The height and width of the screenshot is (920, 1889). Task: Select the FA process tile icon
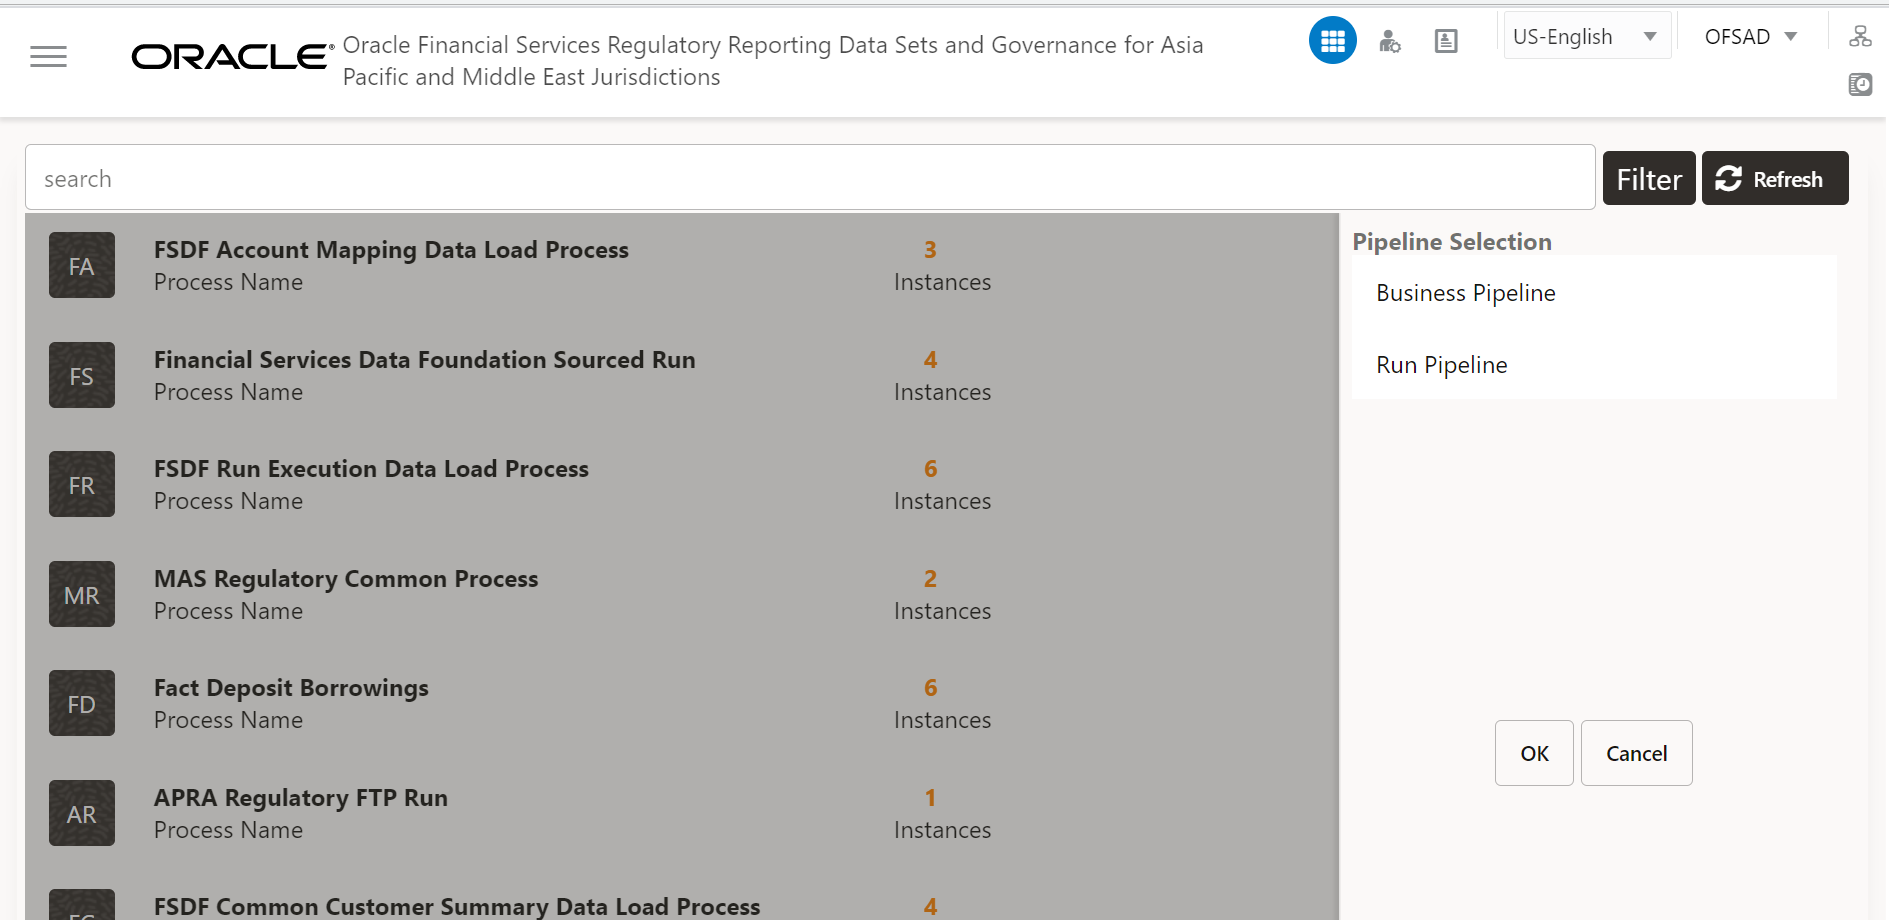click(81, 265)
